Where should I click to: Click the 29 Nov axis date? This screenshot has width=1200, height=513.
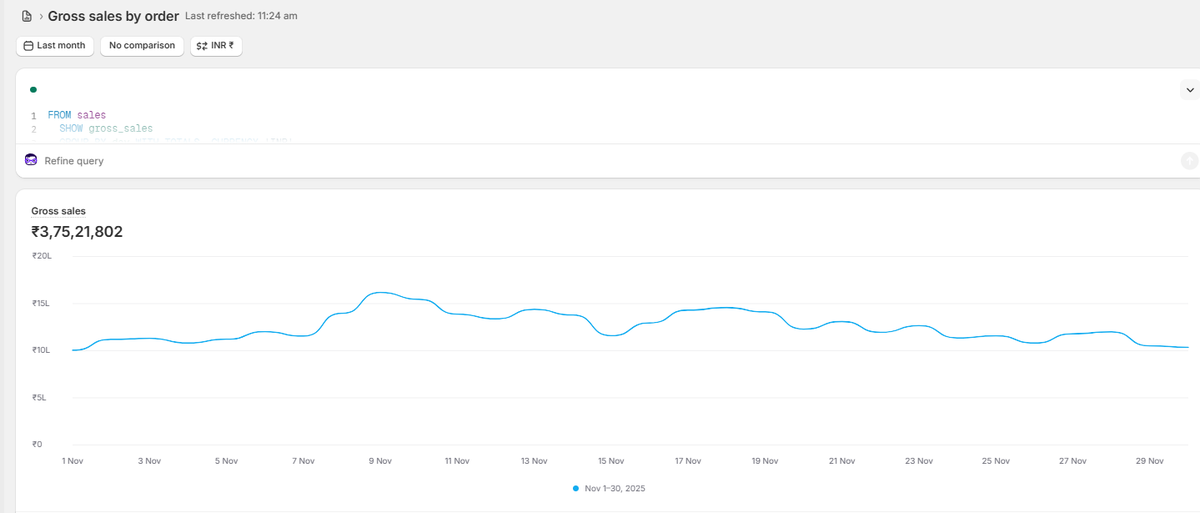point(1150,461)
